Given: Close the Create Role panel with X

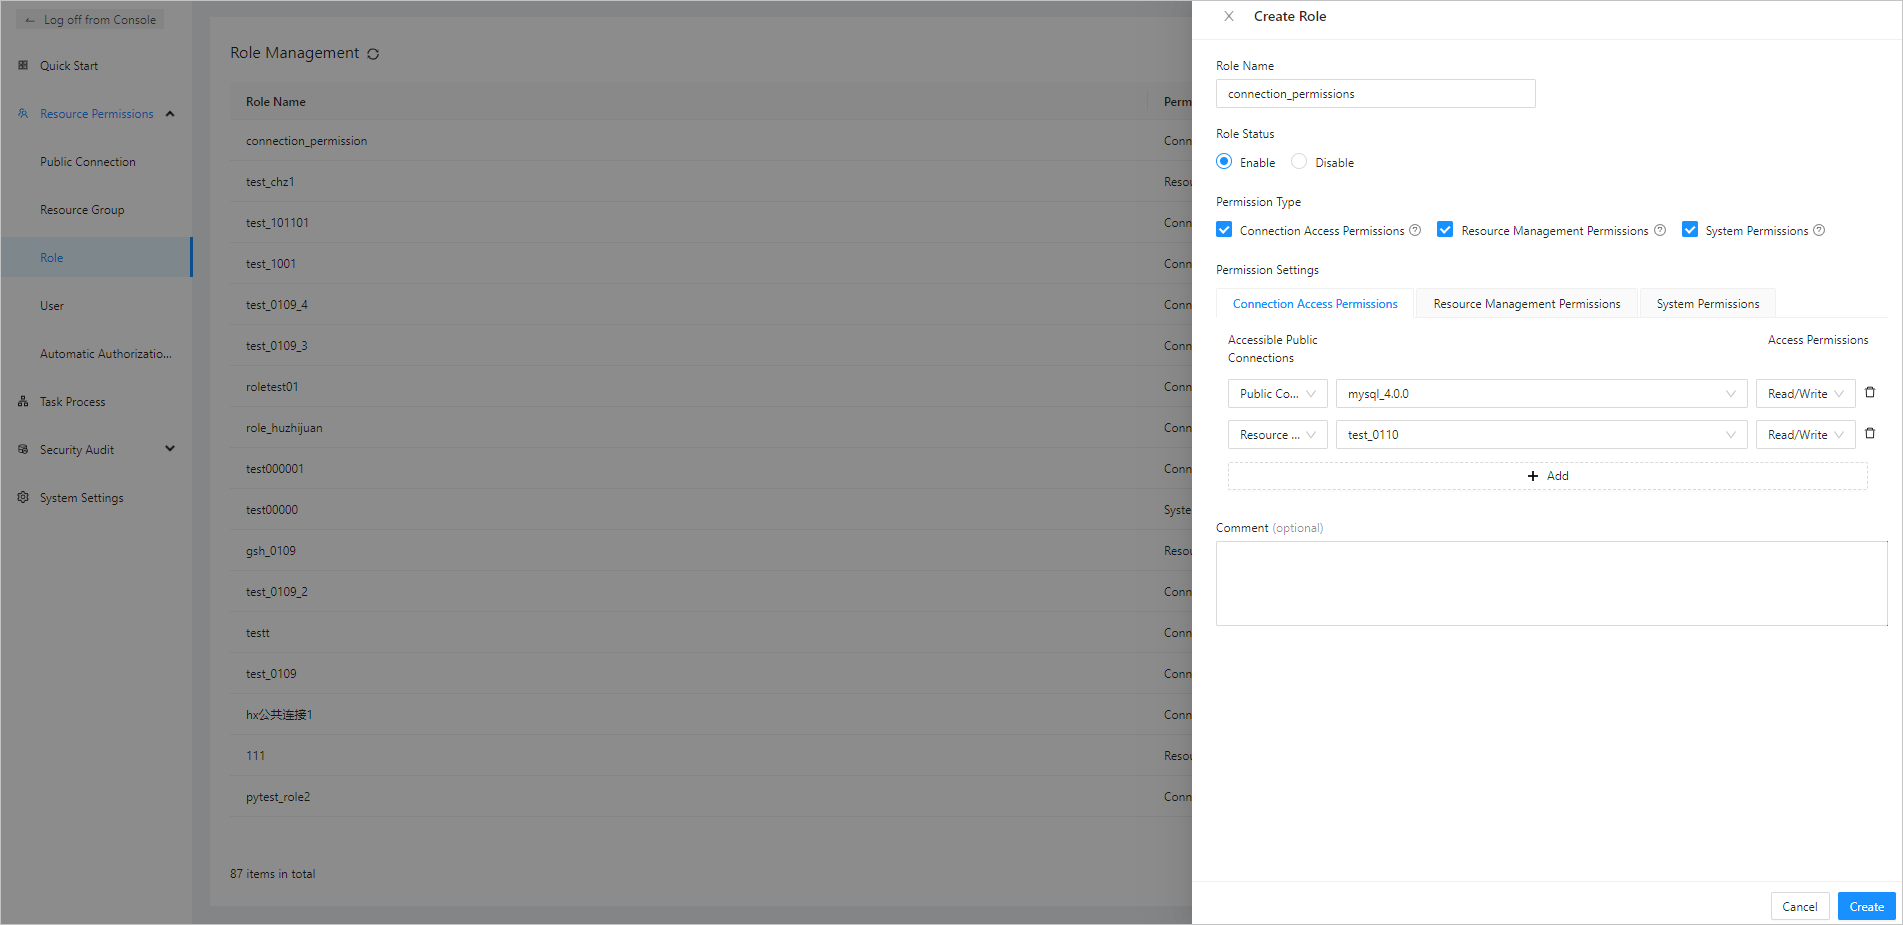Looking at the screenshot, I should (1229, 16).
